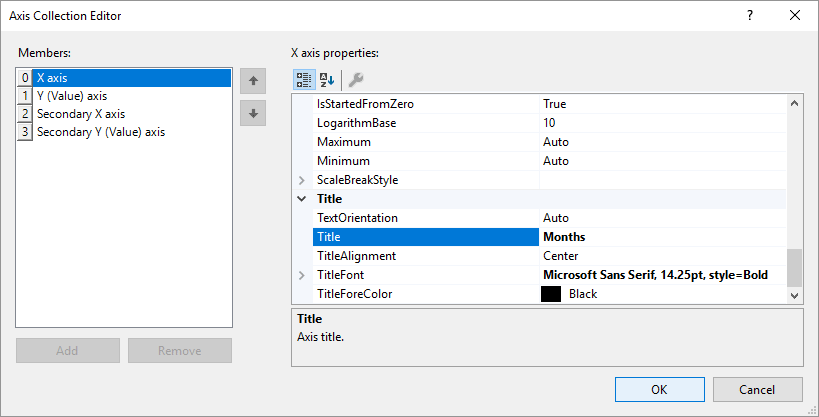Switch to Alphabetical property sorting
819x417 pixels.
(x=327, y=79)
